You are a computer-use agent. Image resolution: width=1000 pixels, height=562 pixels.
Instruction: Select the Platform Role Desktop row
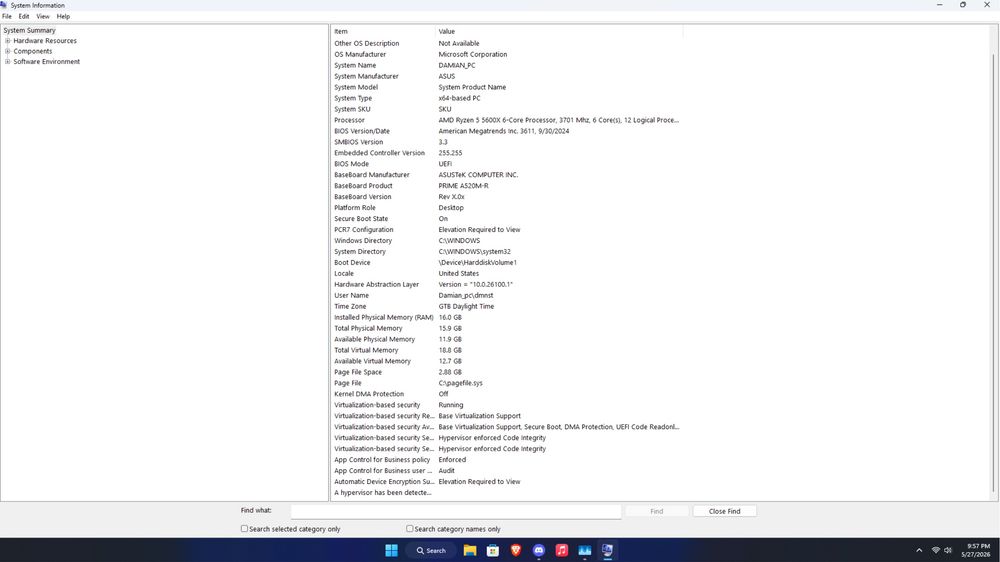pos(507,207)
